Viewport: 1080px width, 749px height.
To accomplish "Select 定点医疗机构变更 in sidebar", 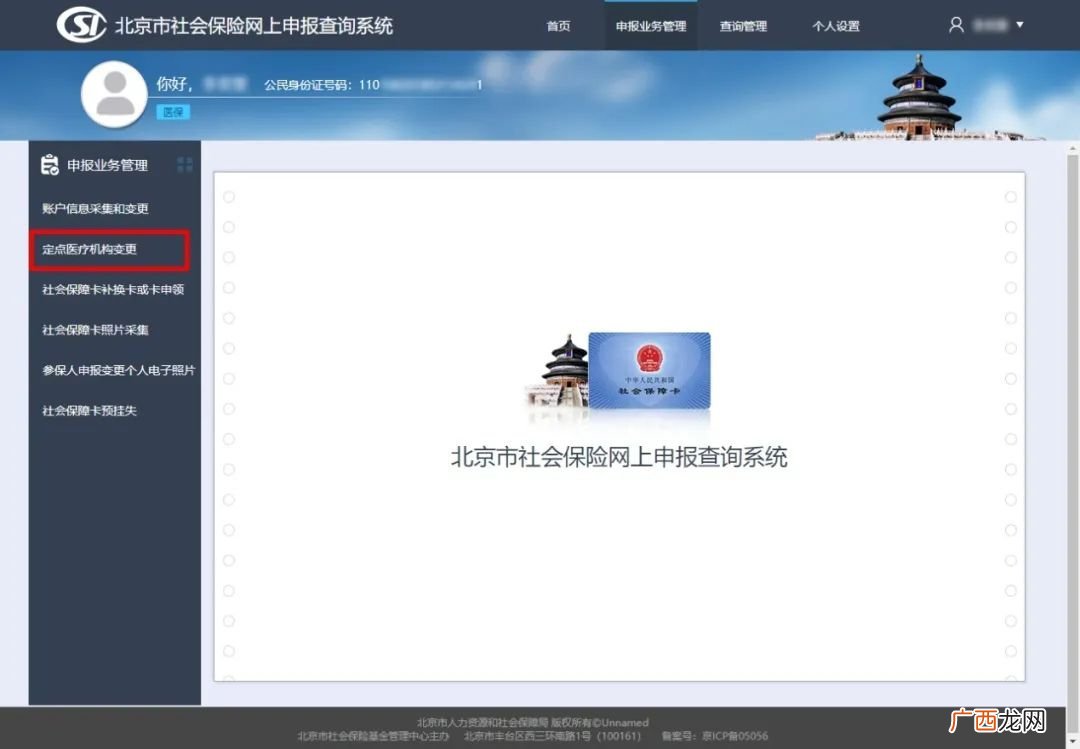I will (x=90, y=249).
